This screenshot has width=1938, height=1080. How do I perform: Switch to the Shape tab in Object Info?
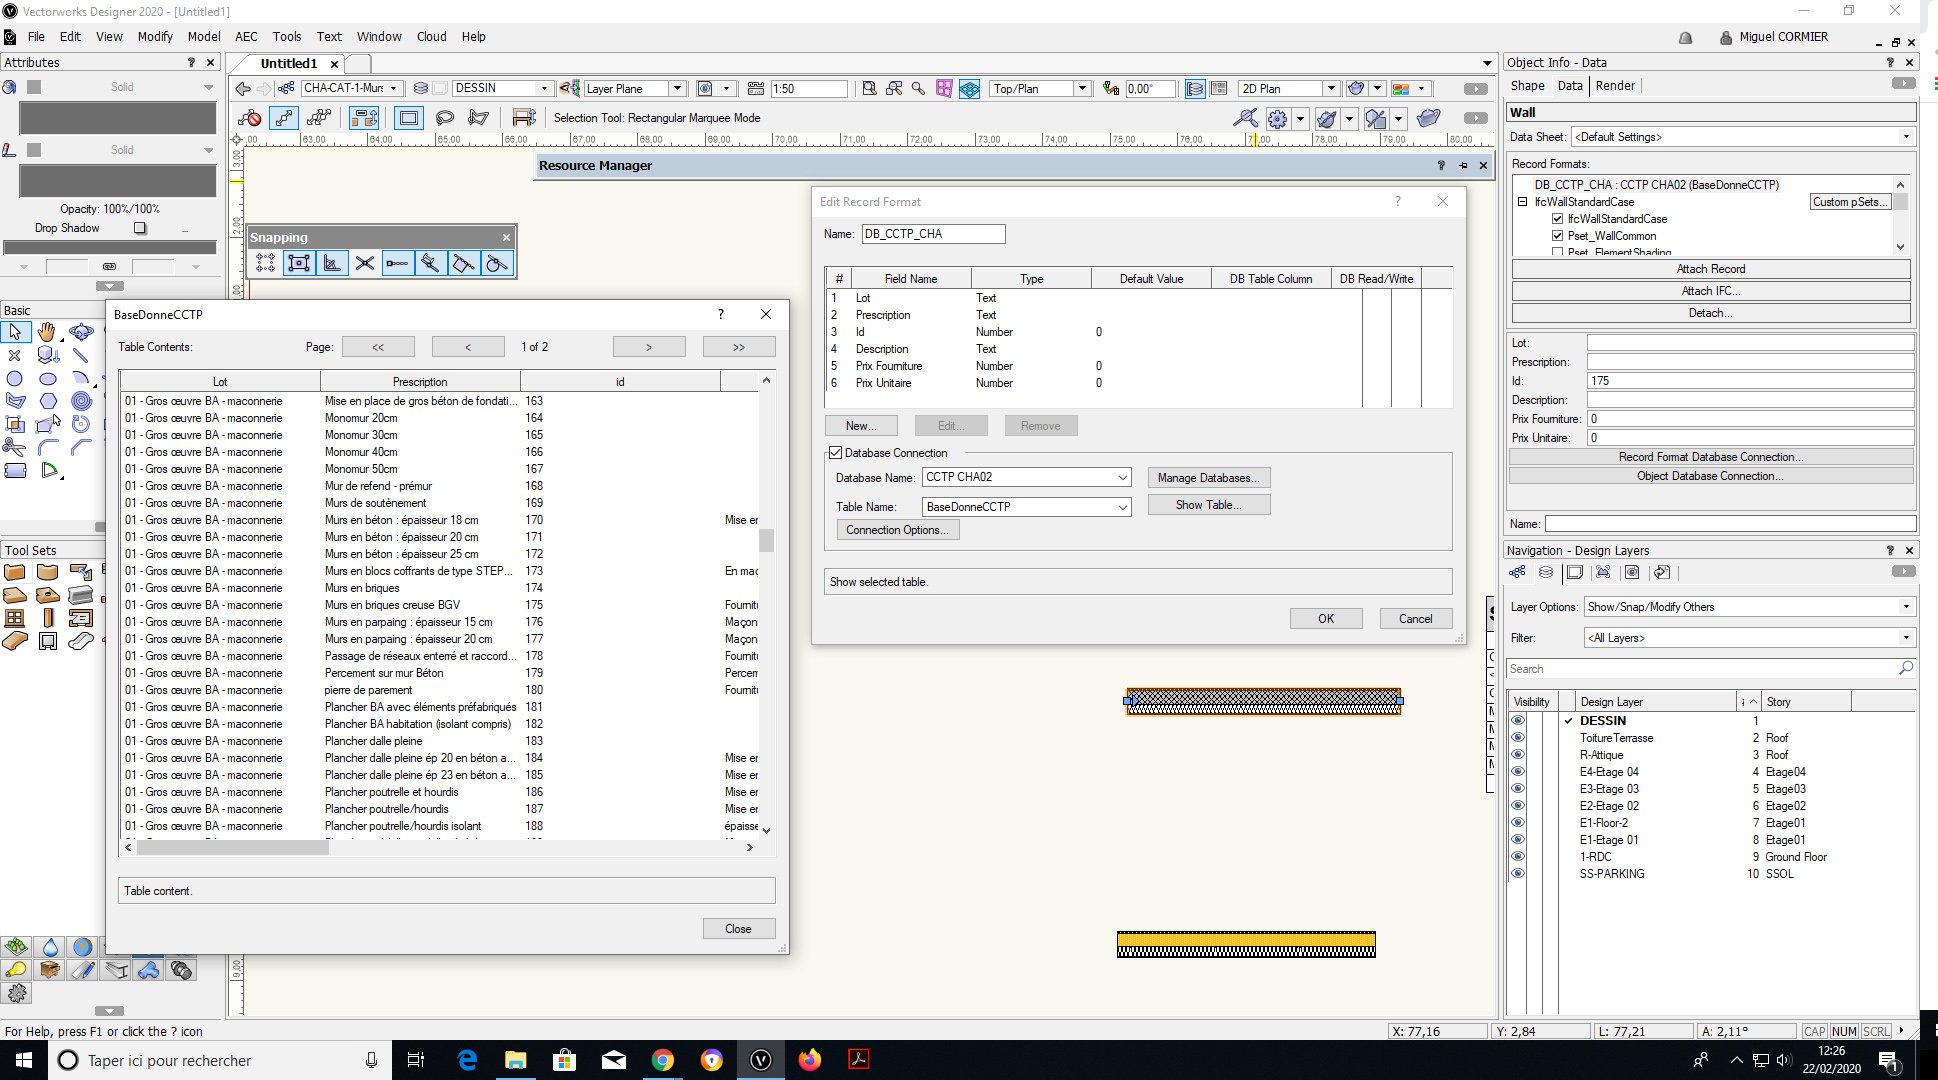1527,86
